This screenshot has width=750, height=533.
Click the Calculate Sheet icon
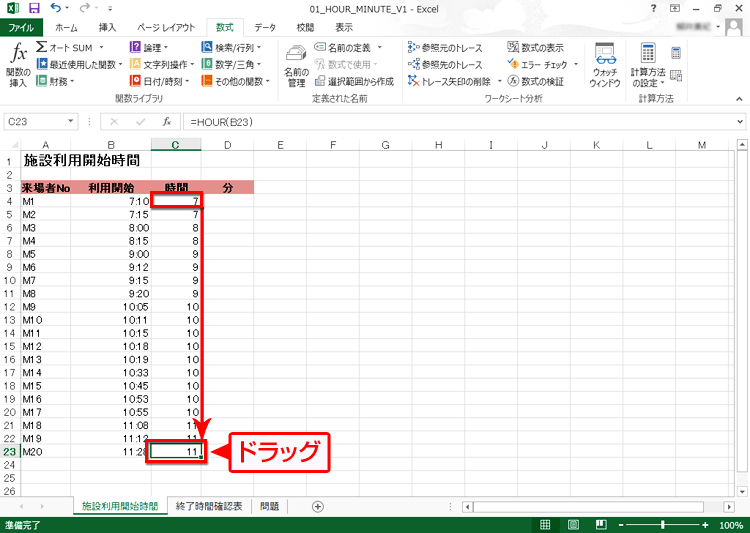(676, 76)
